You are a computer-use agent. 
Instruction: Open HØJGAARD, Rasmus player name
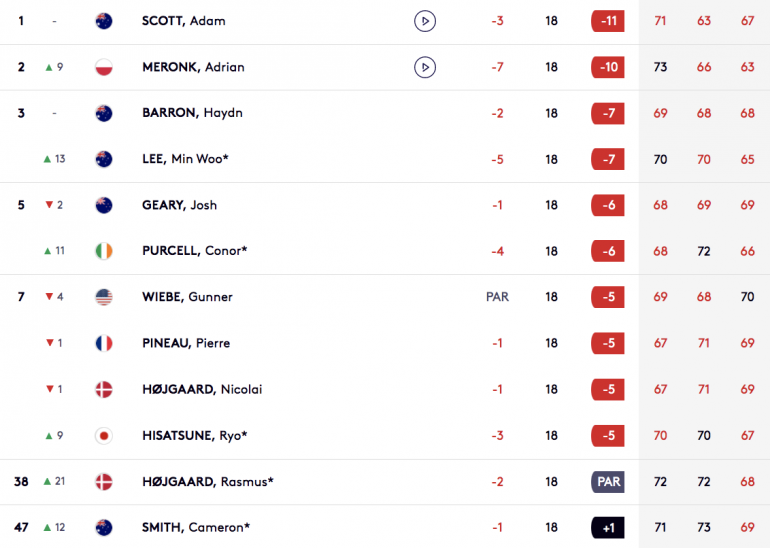[x=208, y=482]
